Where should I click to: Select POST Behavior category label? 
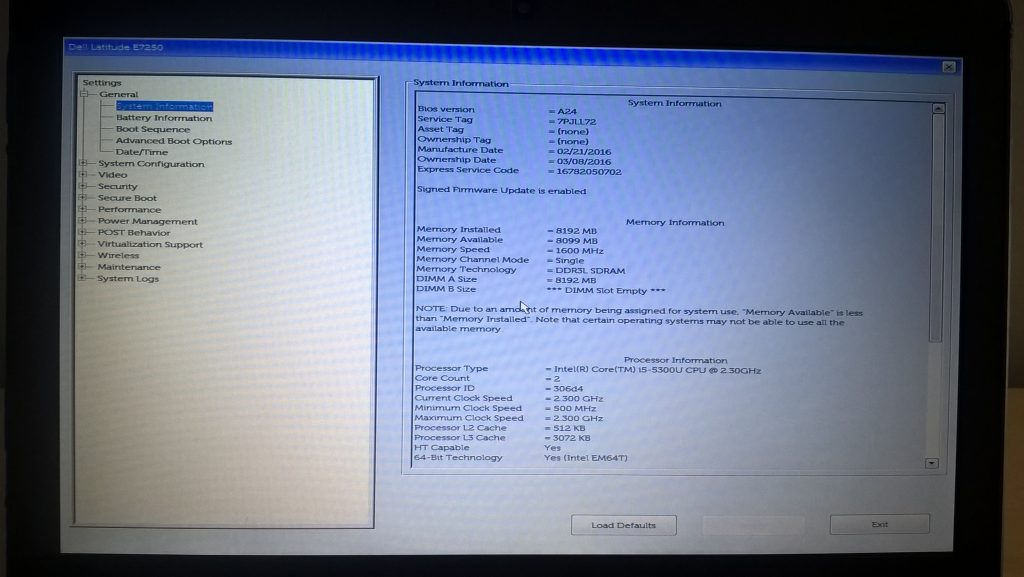pyautogui.click(x=134, y=232)
